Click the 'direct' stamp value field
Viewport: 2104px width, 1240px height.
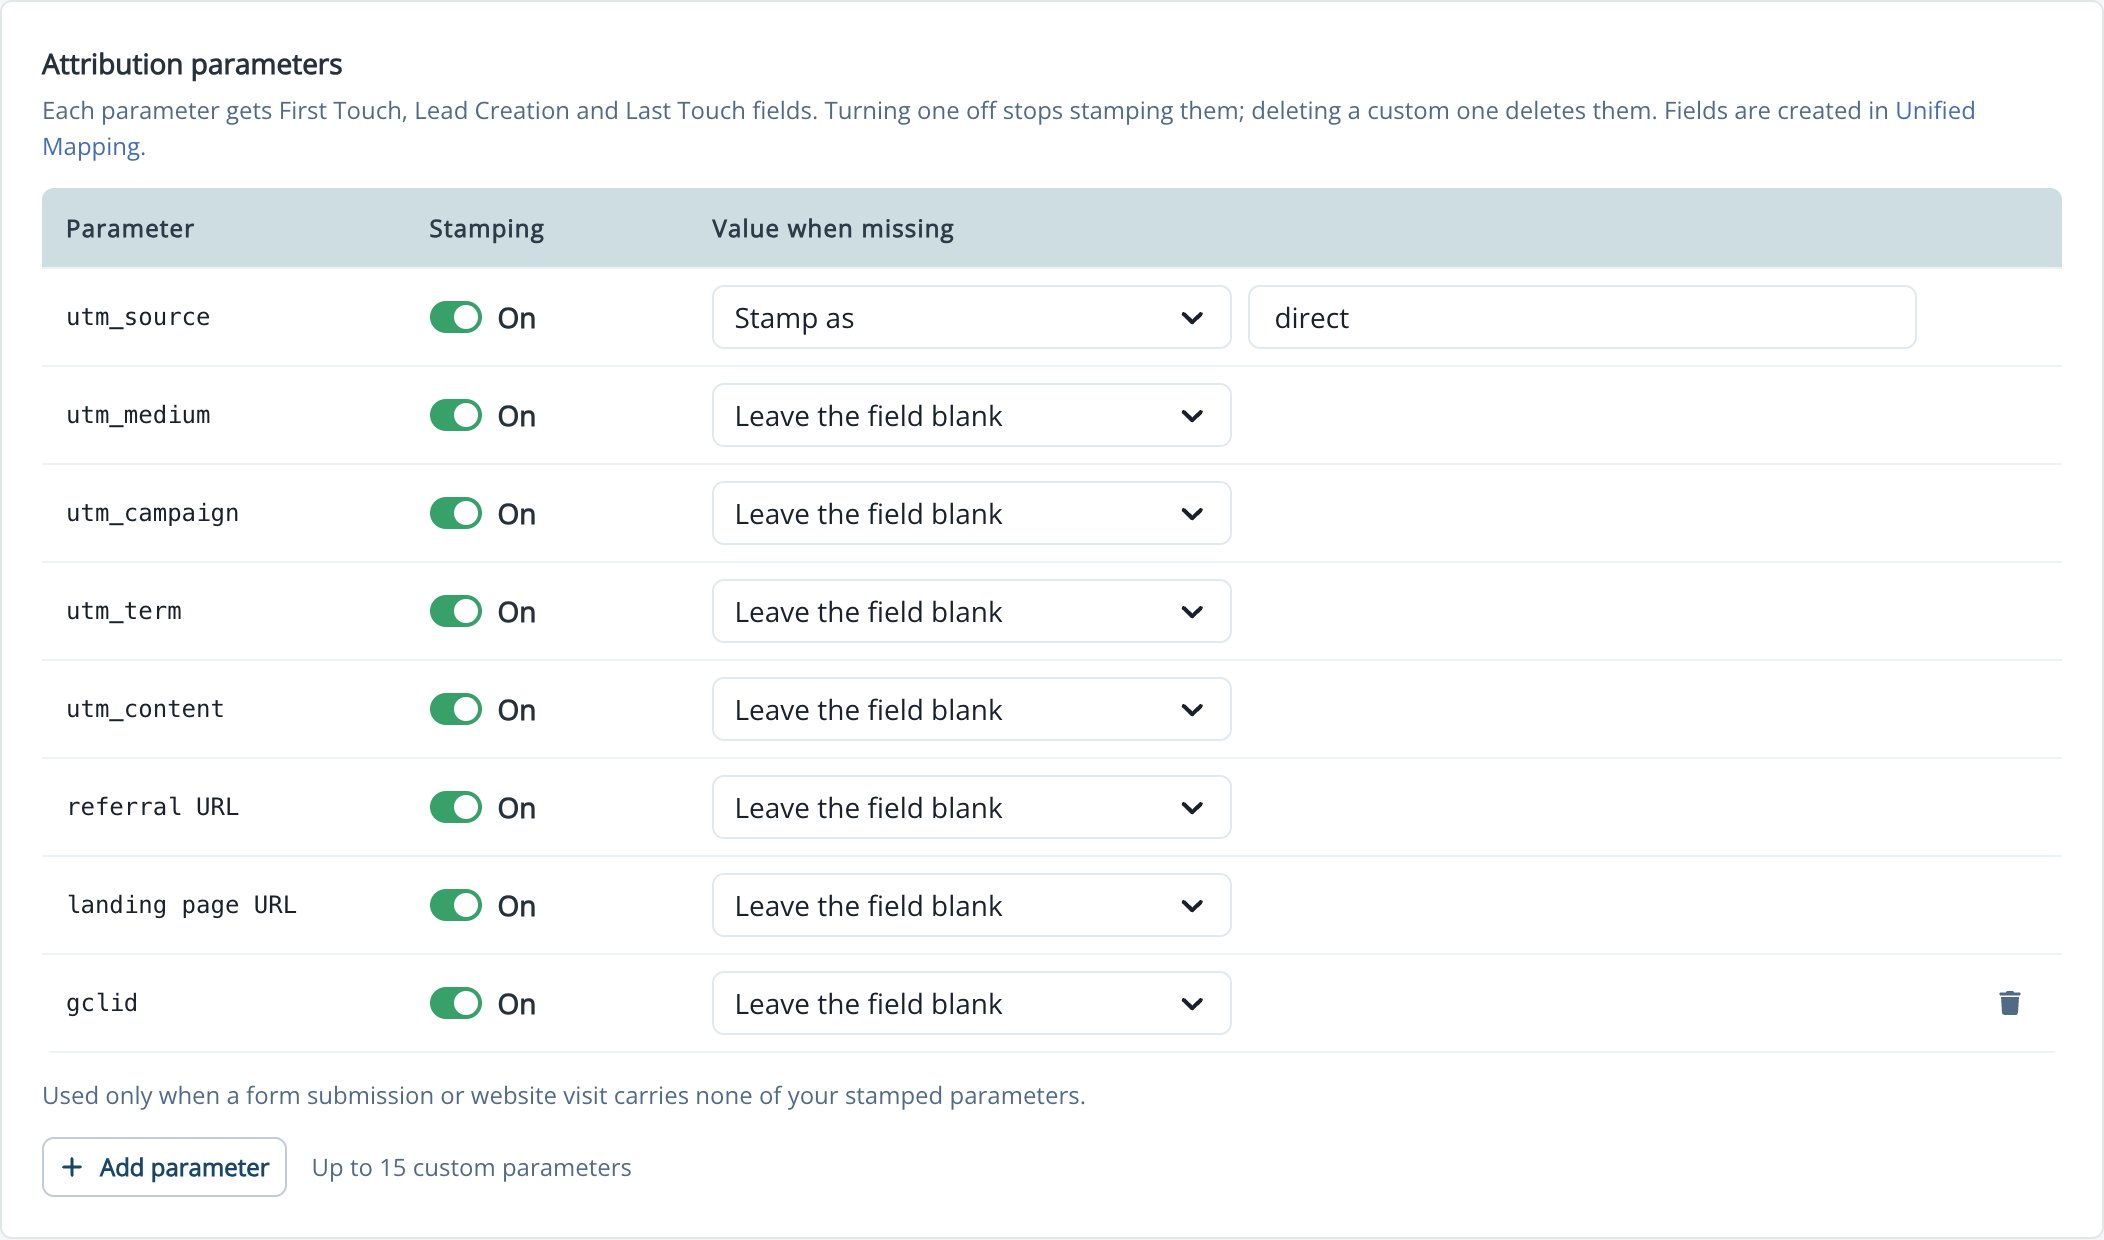(x=1582, y=318)
